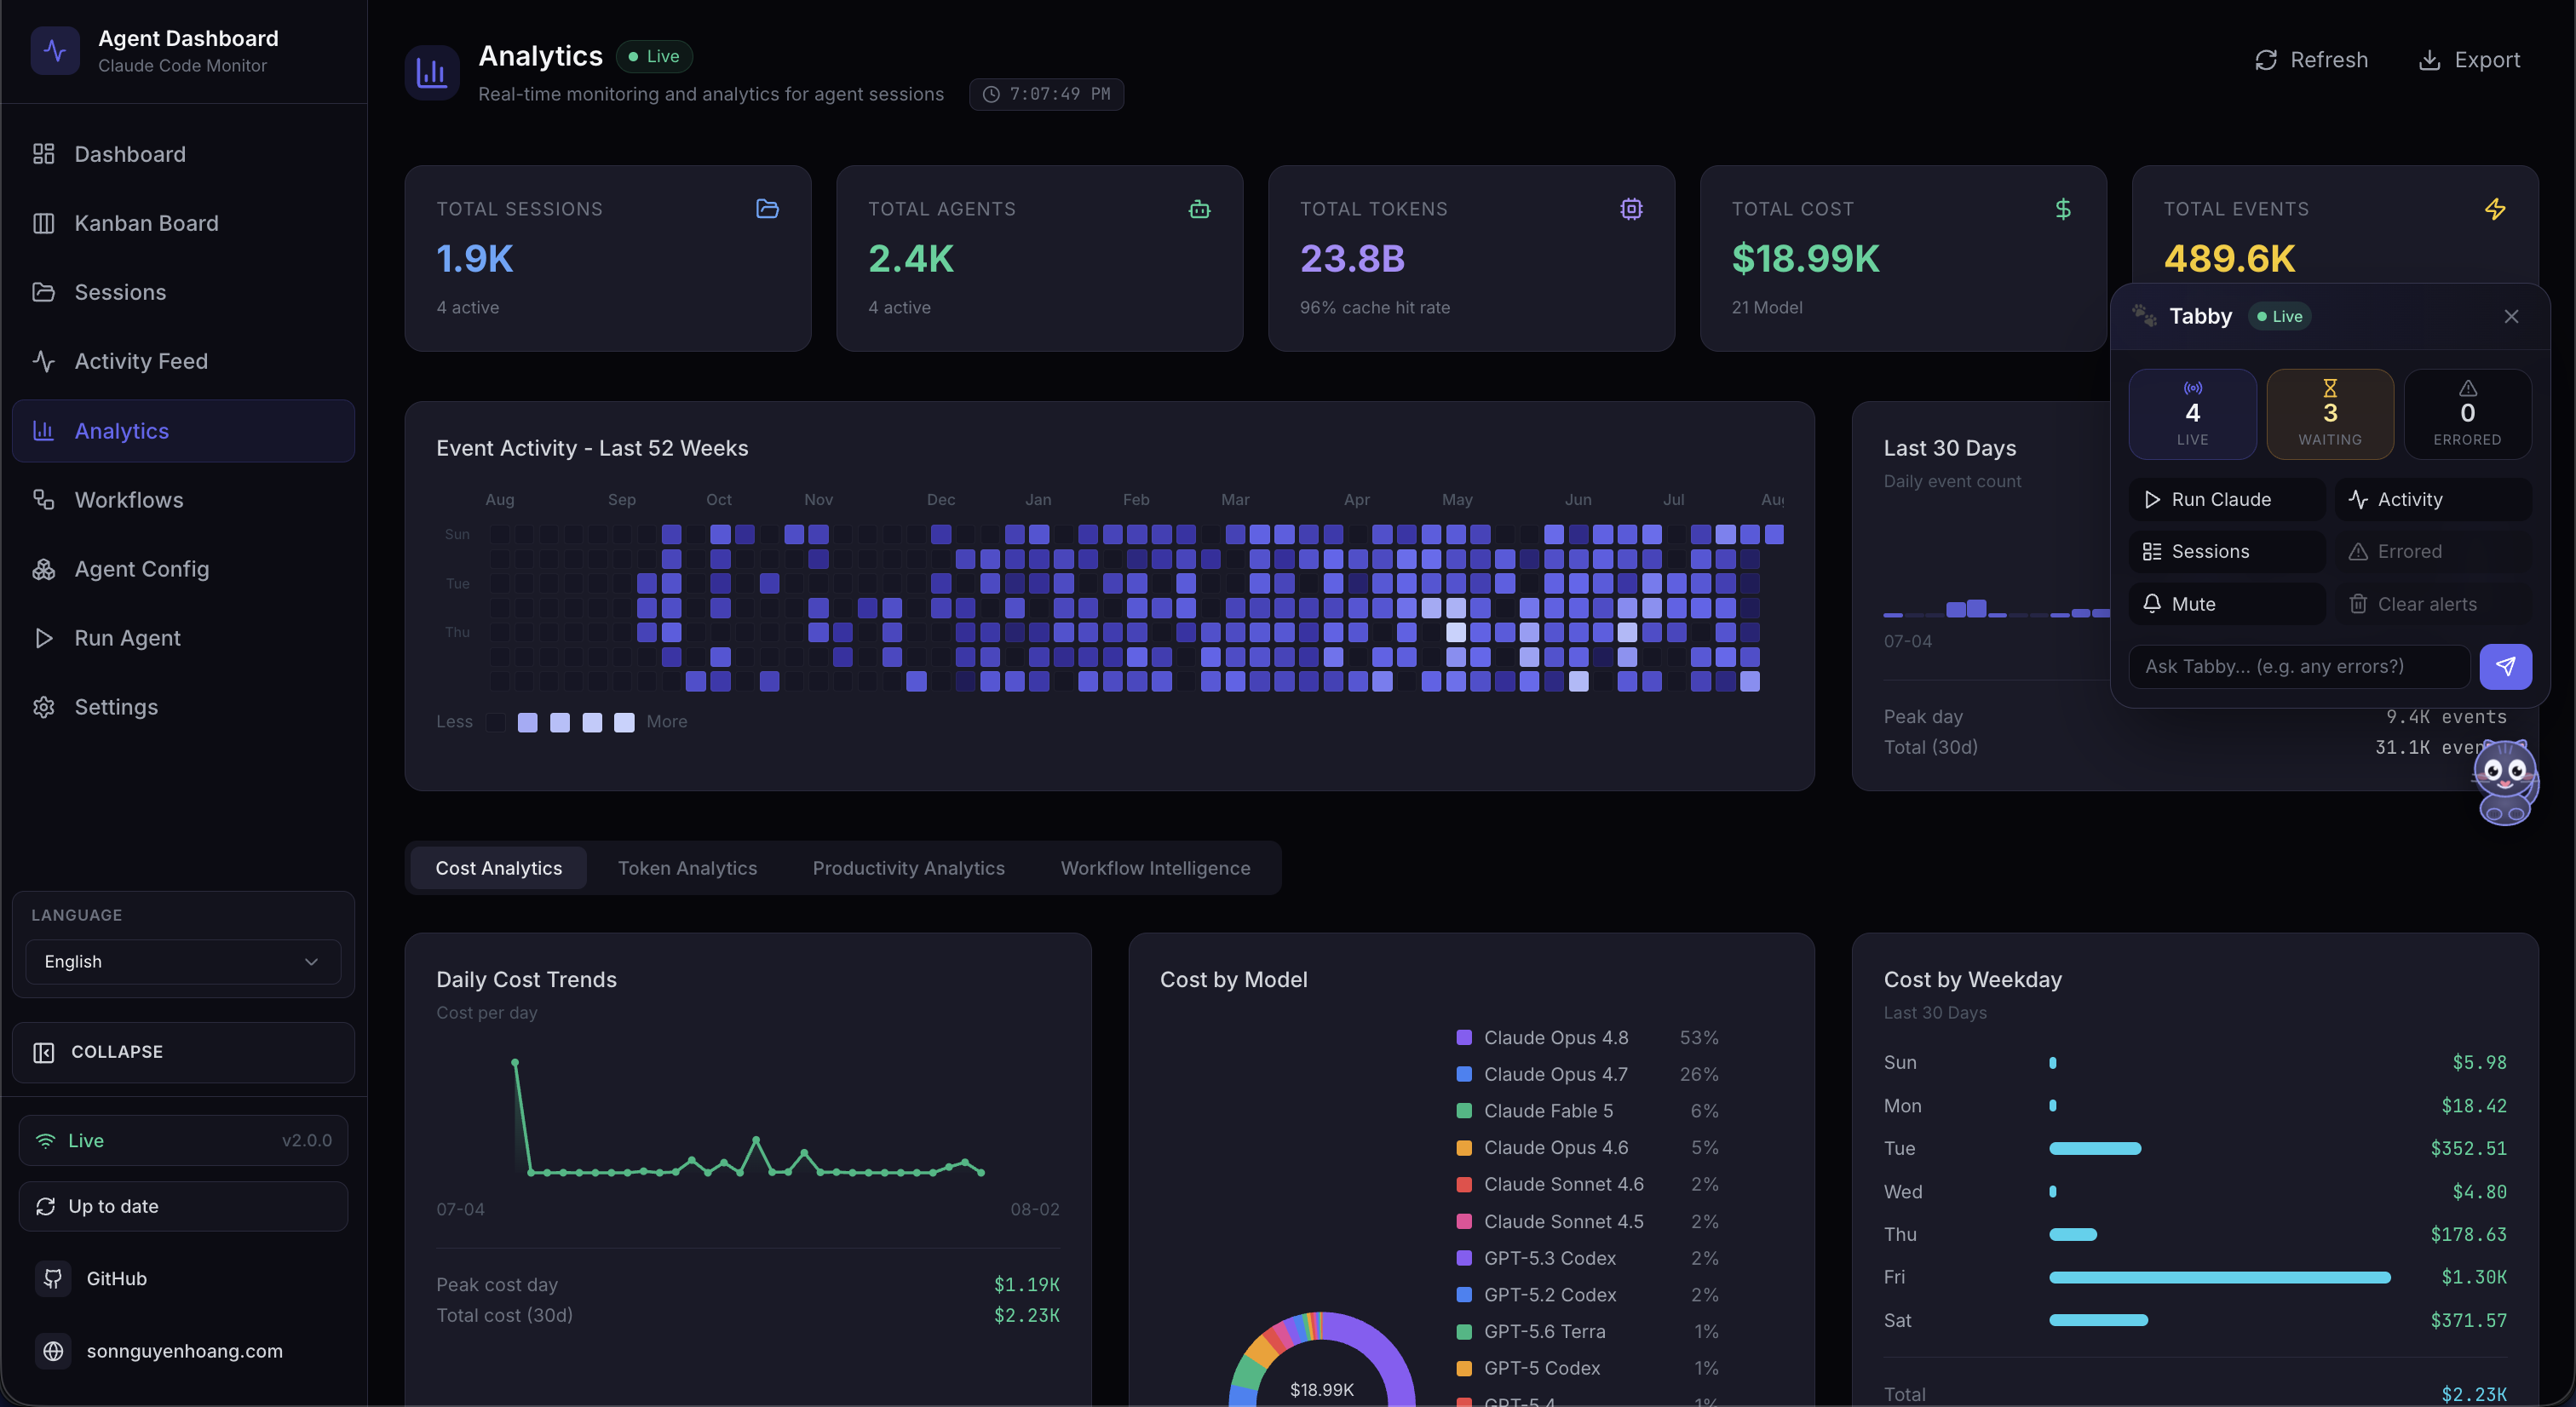Click the Friday cost bar
2576x1407 pixels.
point(2220,1277)
